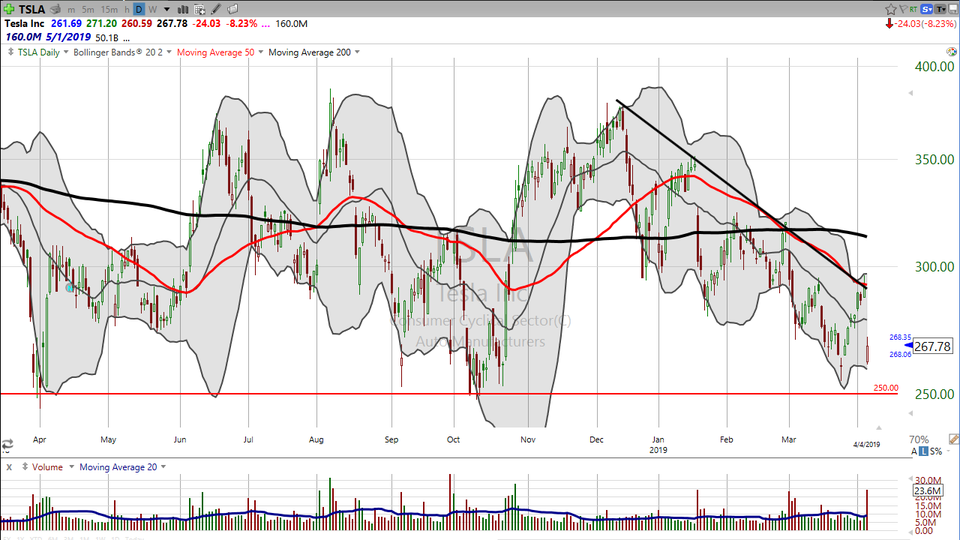
Task: Click the up-down arrows beside TSLA Daily
Action: [x=10, y=52]
